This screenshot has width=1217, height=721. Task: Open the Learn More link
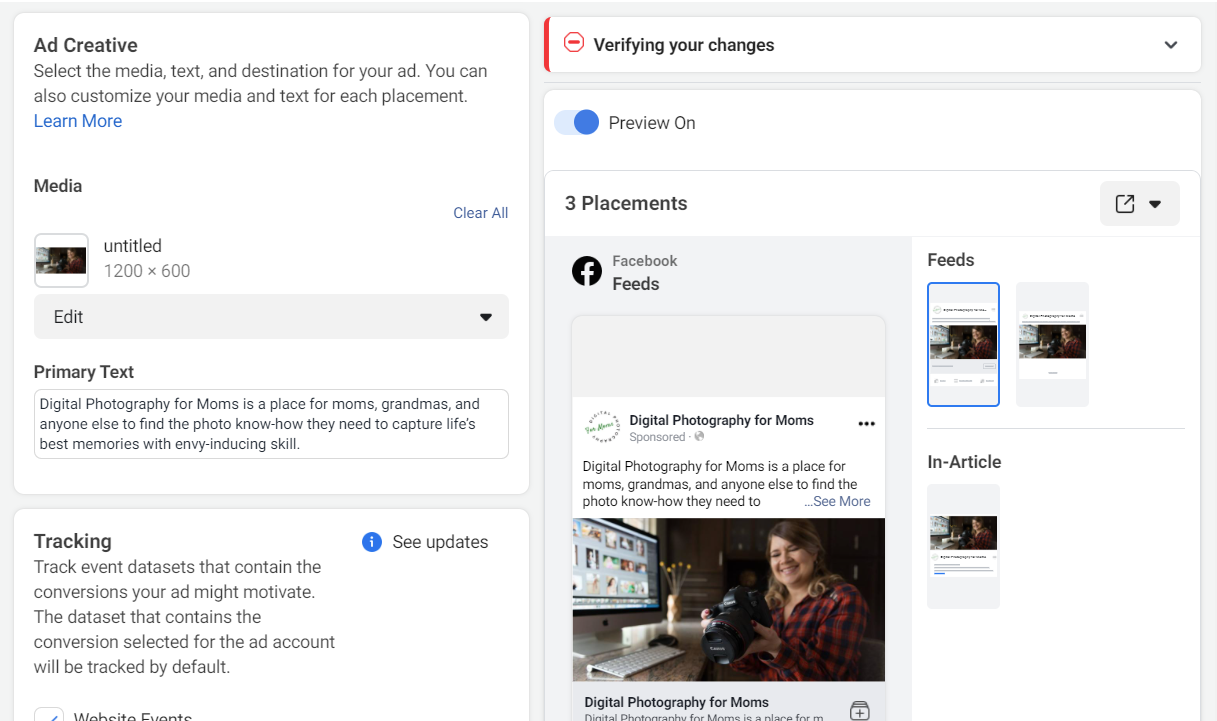tap(78, 121)
